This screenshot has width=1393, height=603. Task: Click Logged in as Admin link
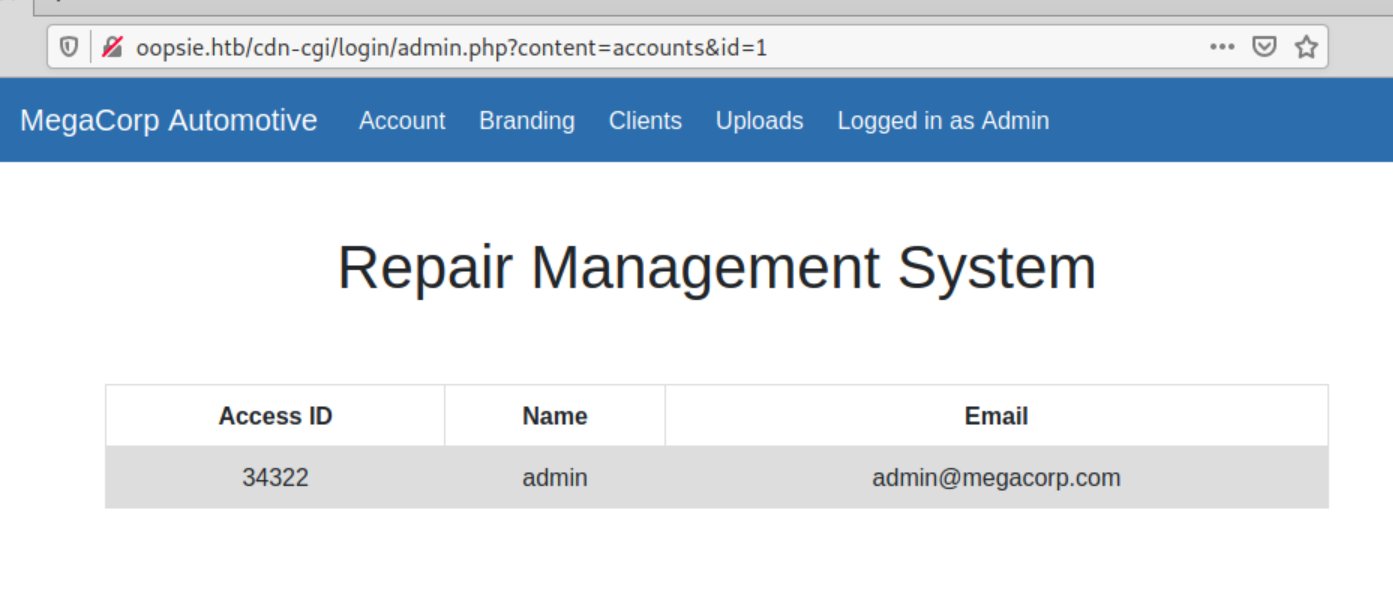pos(943,121)
